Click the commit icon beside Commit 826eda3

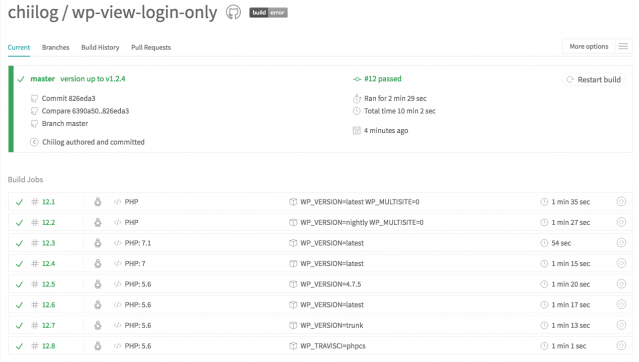click(x=34, y=98)
